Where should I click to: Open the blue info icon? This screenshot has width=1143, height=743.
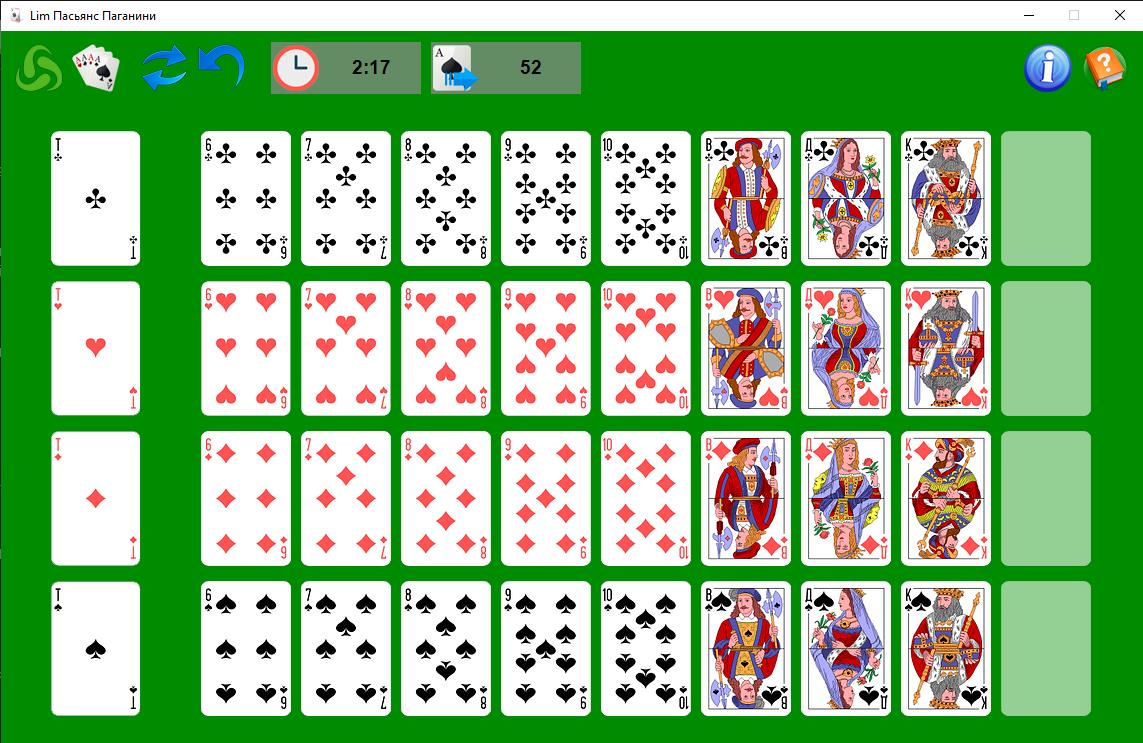click(x=1047, y=68)
